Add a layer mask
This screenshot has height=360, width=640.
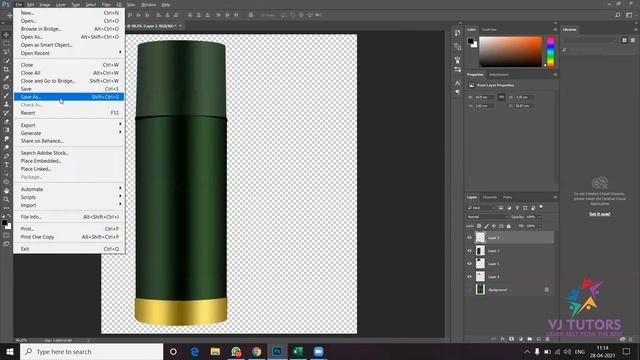click(x=511, y=339)
